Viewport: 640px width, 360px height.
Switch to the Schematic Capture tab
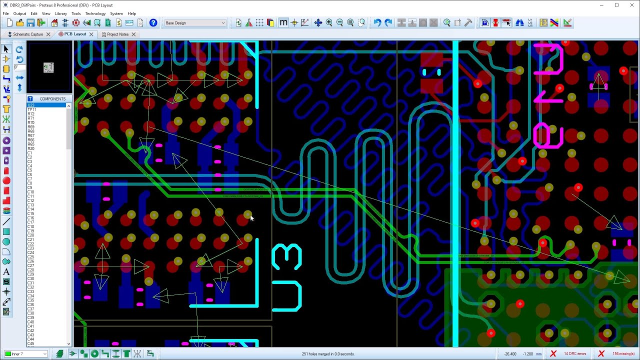click(29, 34)
